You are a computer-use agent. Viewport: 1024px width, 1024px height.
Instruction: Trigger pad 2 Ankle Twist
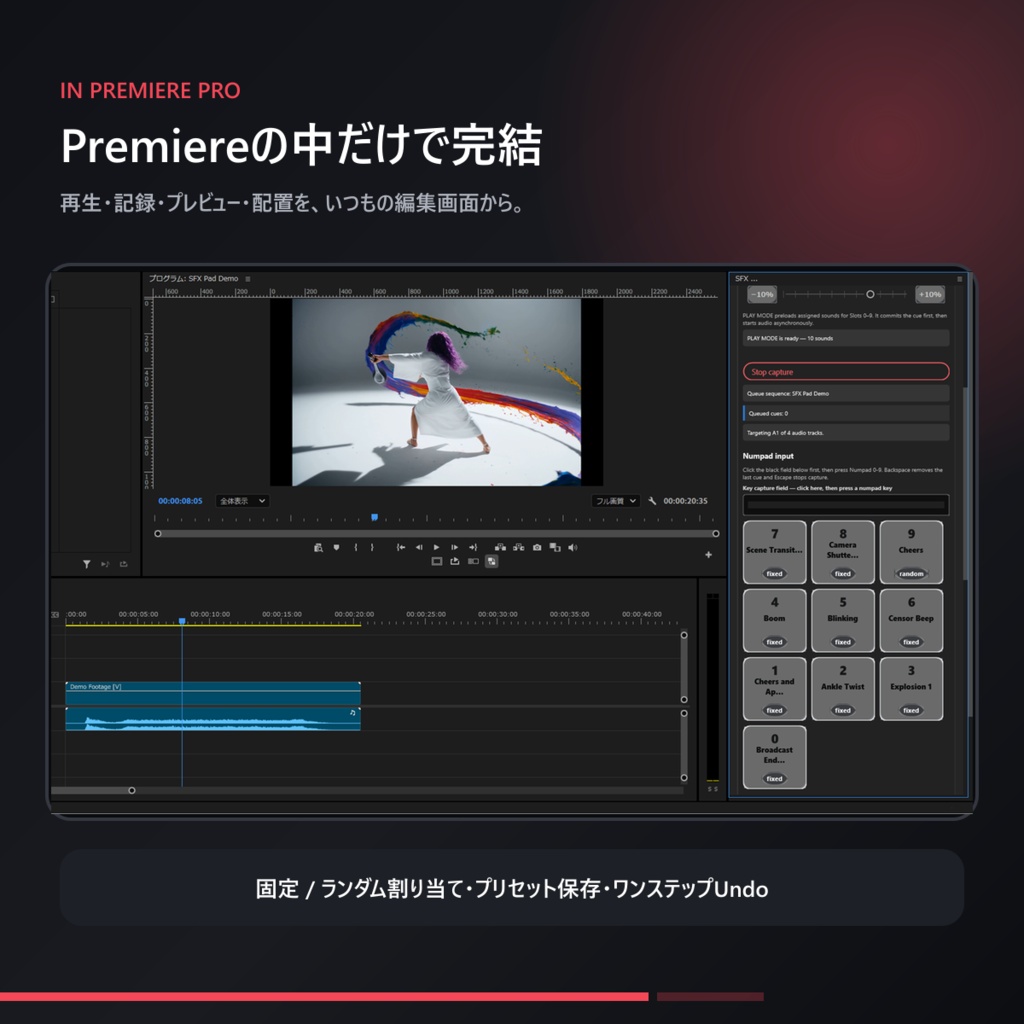[842, 689]
